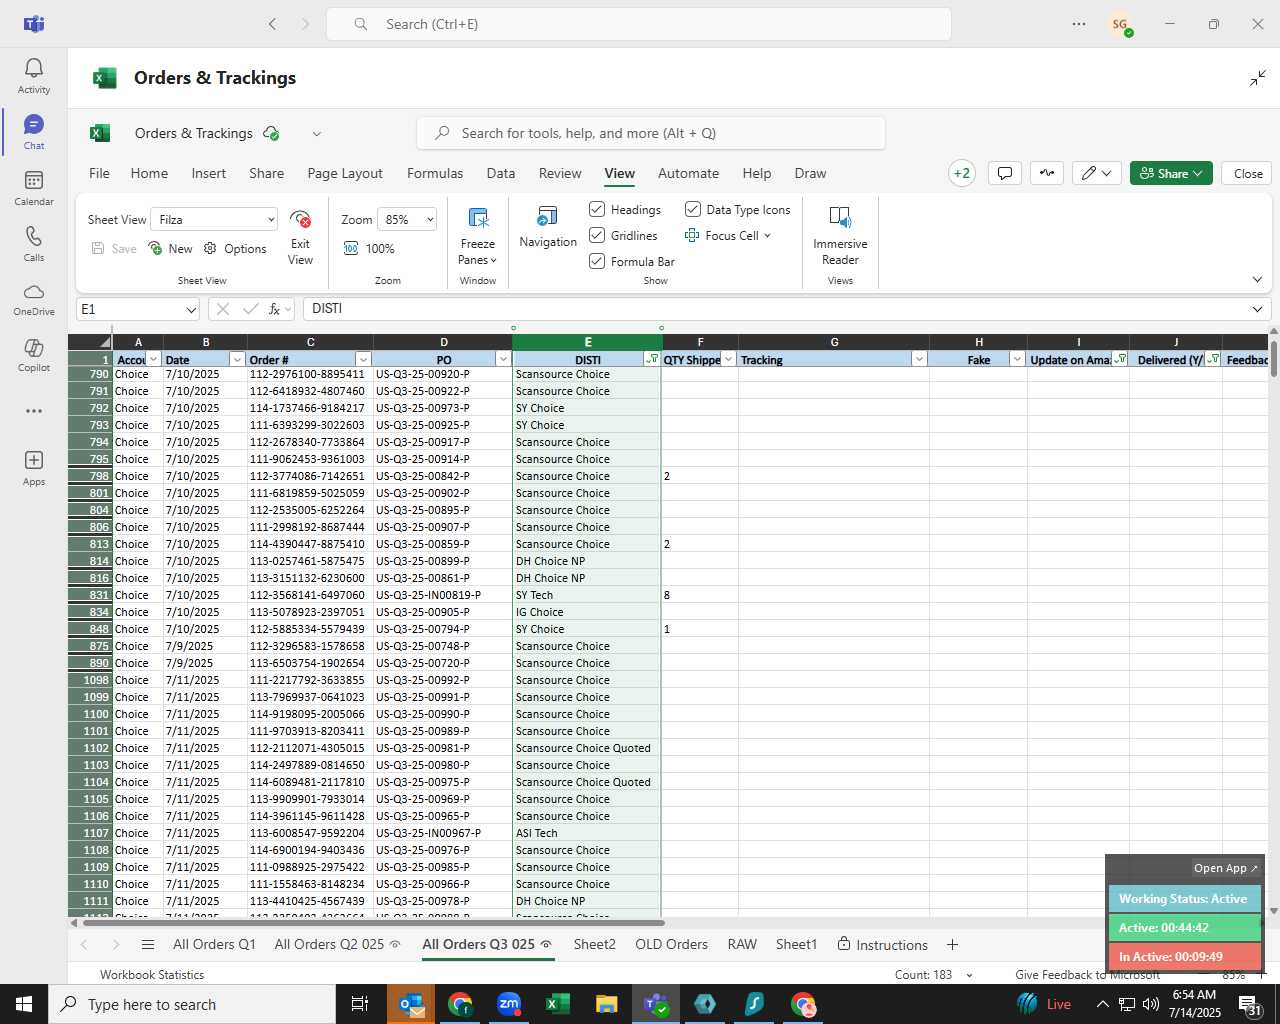Click the green Share button

pos(1171,173)
